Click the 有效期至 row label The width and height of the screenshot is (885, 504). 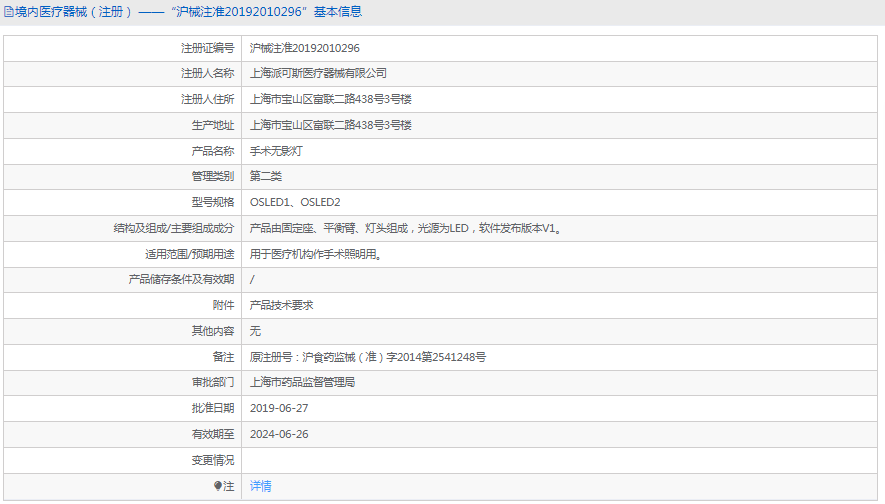(212, 434)
